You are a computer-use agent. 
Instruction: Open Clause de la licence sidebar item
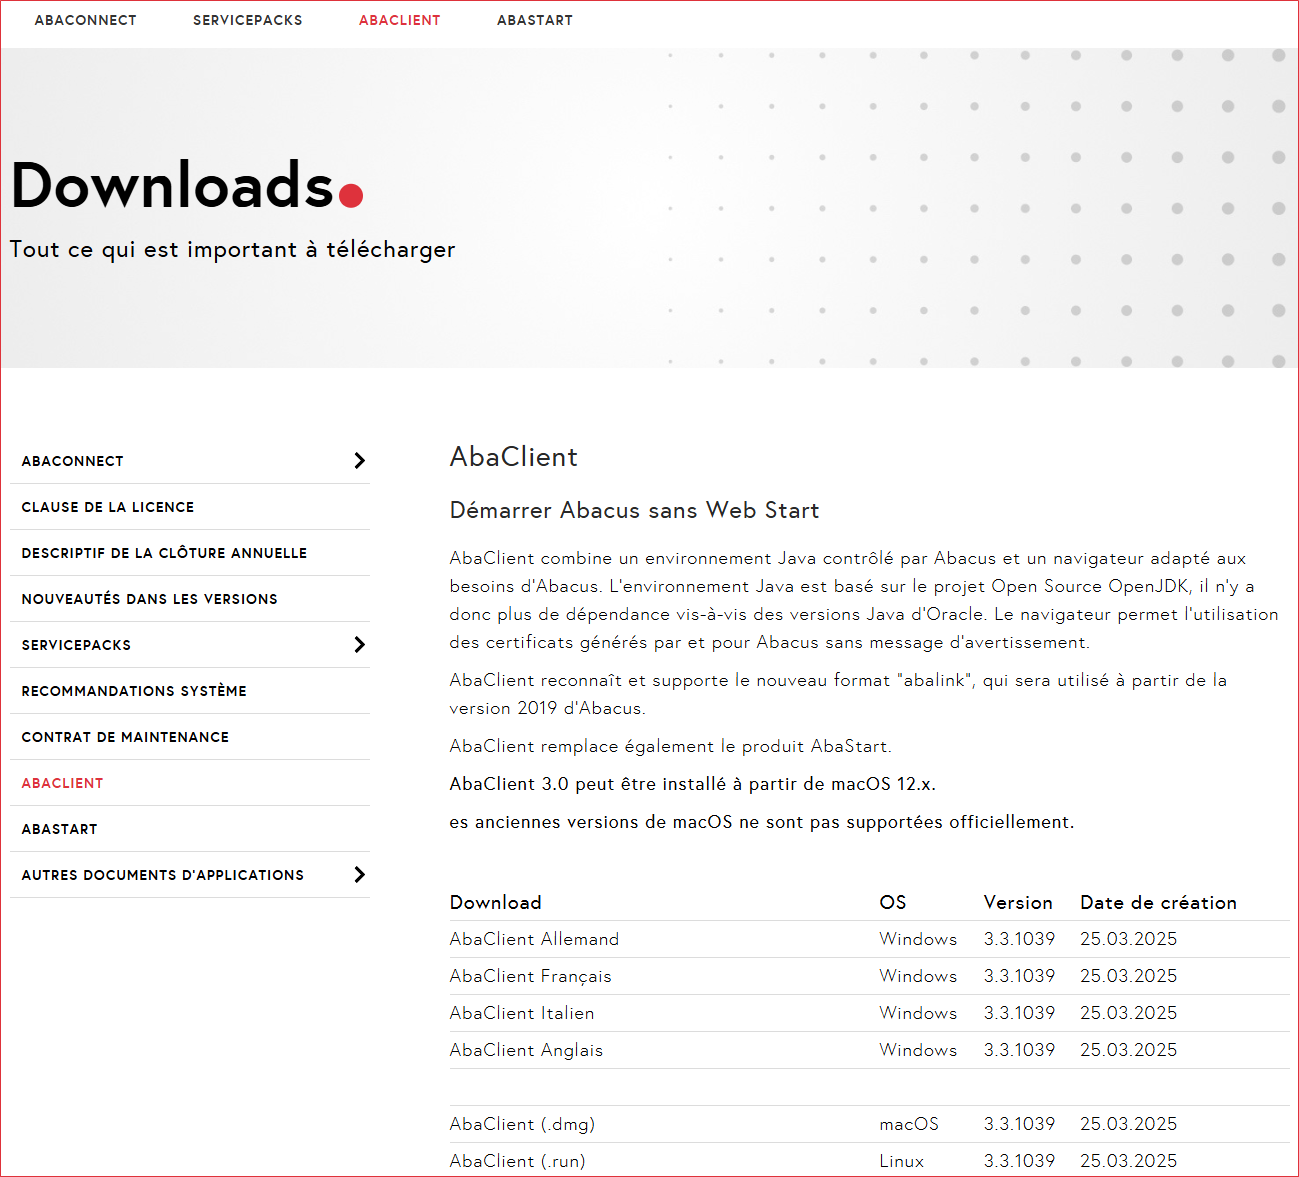pos(108,507)
